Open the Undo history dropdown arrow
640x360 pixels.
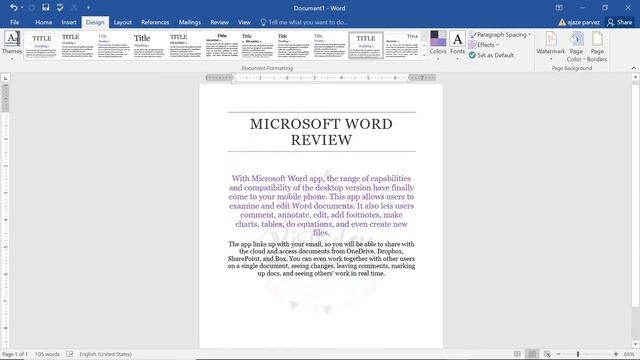[x=22, y=7]
